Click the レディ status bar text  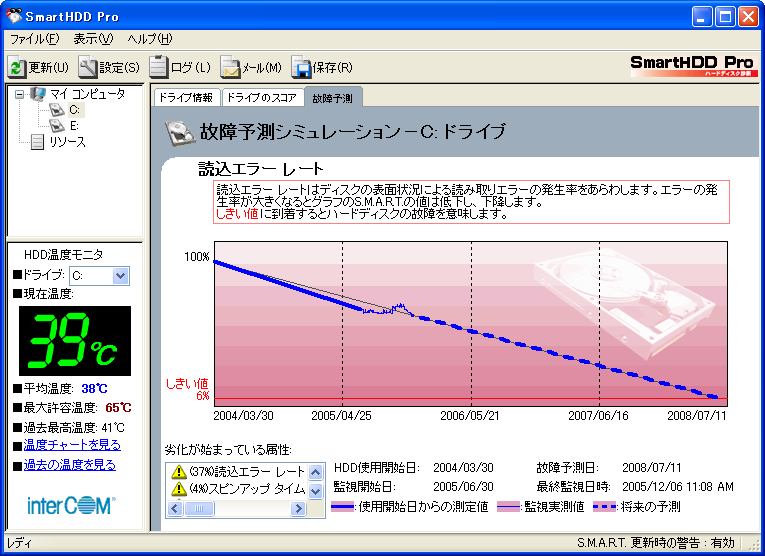19,543
